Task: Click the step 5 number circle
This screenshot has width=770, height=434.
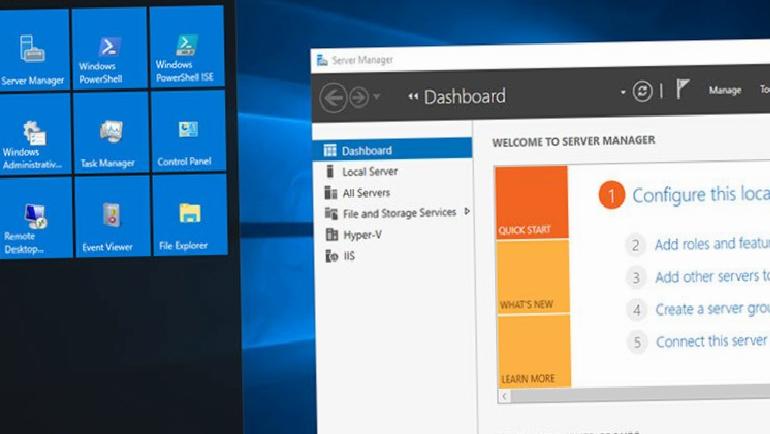Action: pyautogui.click(x=637, y=342)
